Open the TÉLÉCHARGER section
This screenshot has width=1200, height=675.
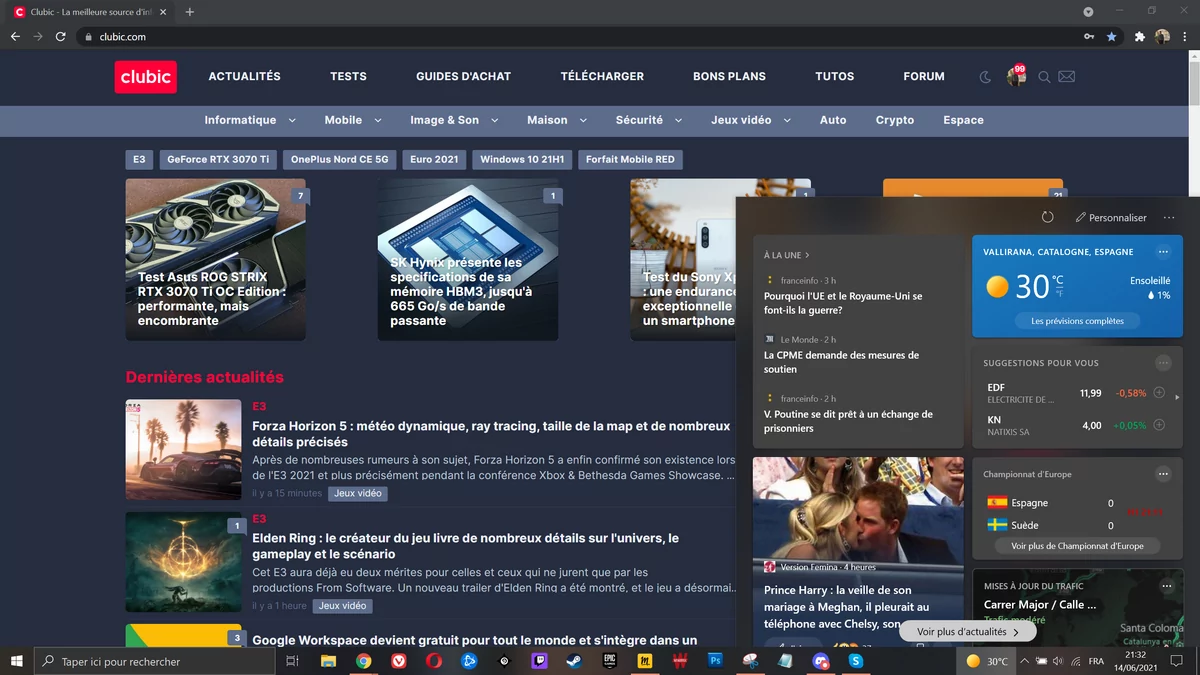click(602, 76)
